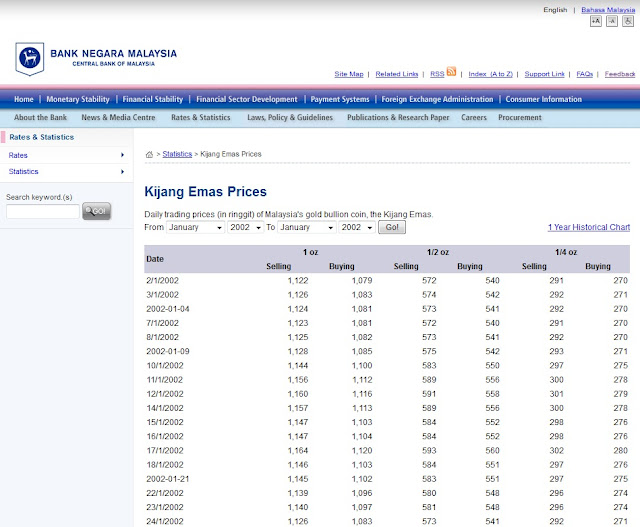The image size is (640, 527).
Task: Open the Related Links link
Action: point(397,74)
